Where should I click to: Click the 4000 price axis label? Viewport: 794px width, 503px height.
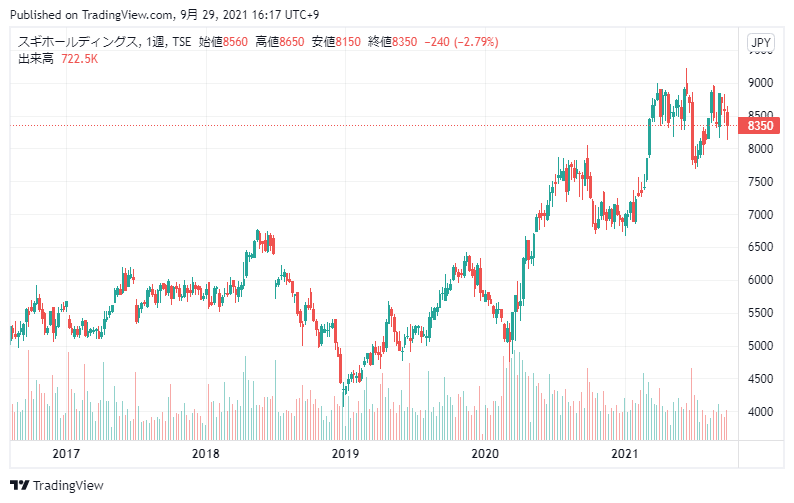coord(761,411)
